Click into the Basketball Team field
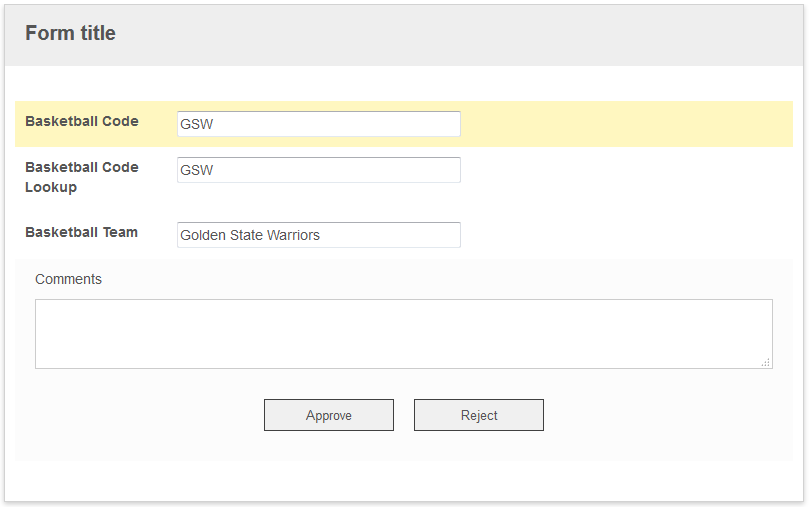The image size is (809, 507). point(319,235)
